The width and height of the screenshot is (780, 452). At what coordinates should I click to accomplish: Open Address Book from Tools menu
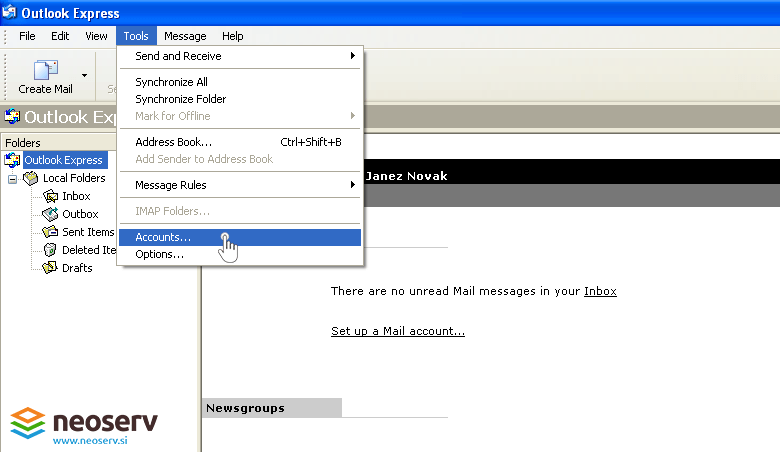(x=240, y=142)
